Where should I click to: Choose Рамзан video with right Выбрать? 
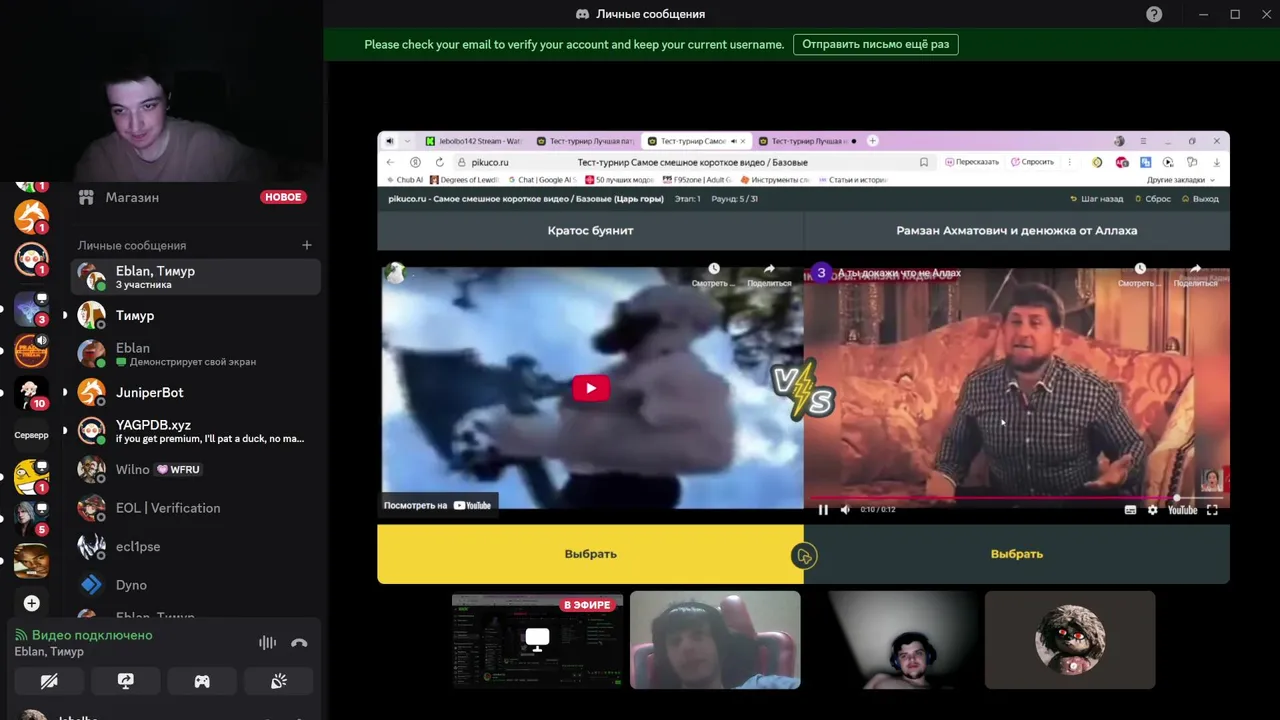click(1017, 554)
